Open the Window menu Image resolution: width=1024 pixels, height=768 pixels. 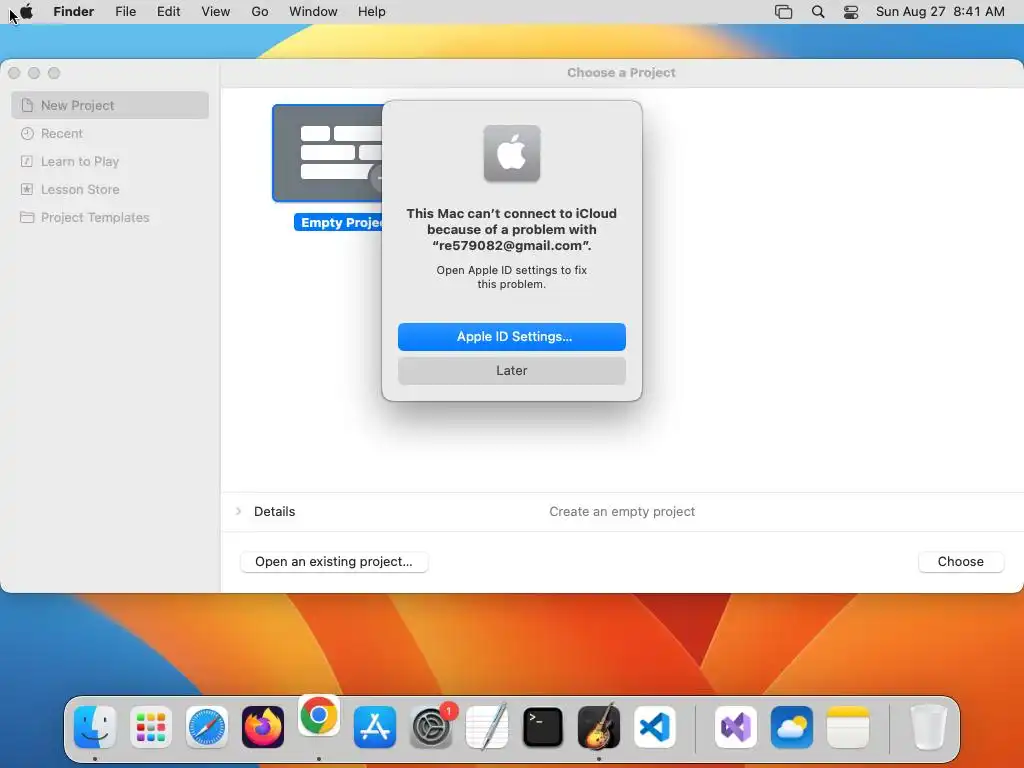pyautogui.click(x=313, y=12)
